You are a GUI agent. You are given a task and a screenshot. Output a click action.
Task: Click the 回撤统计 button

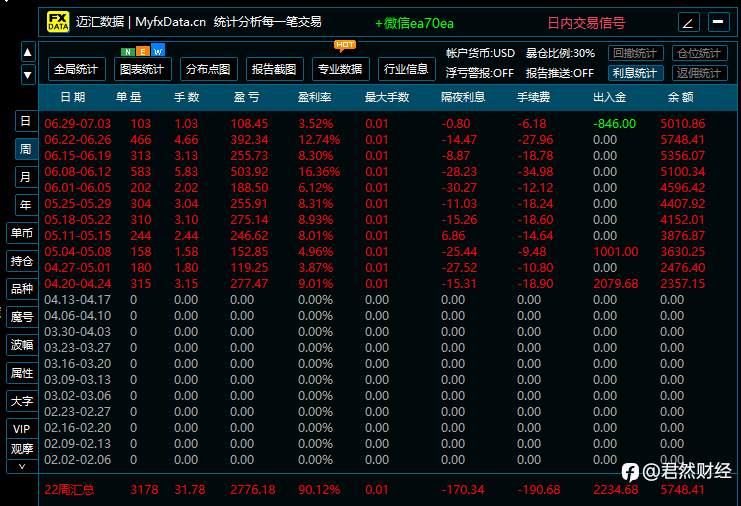tap(635, 53)
